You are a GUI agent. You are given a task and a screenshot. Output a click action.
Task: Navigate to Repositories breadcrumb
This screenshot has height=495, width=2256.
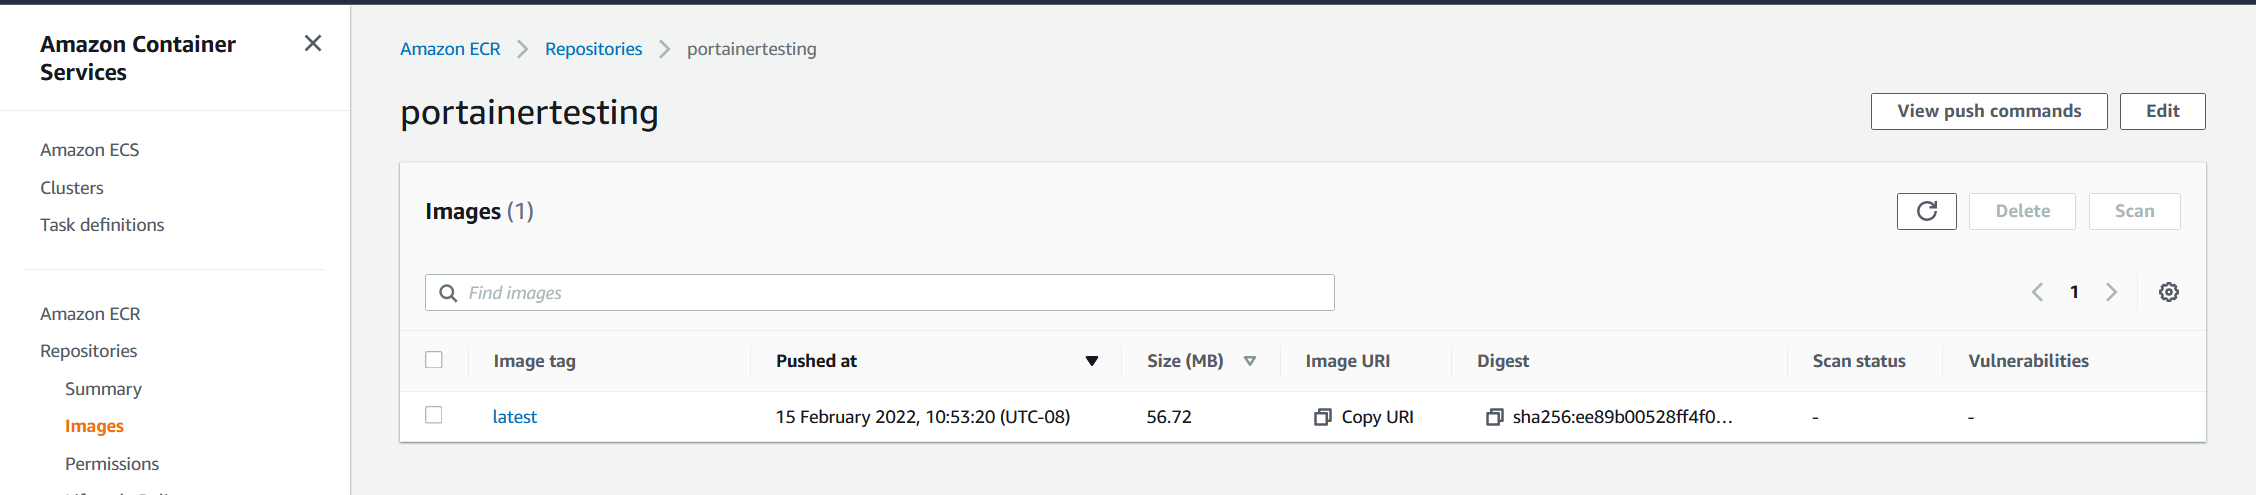[x=593, y=49]
